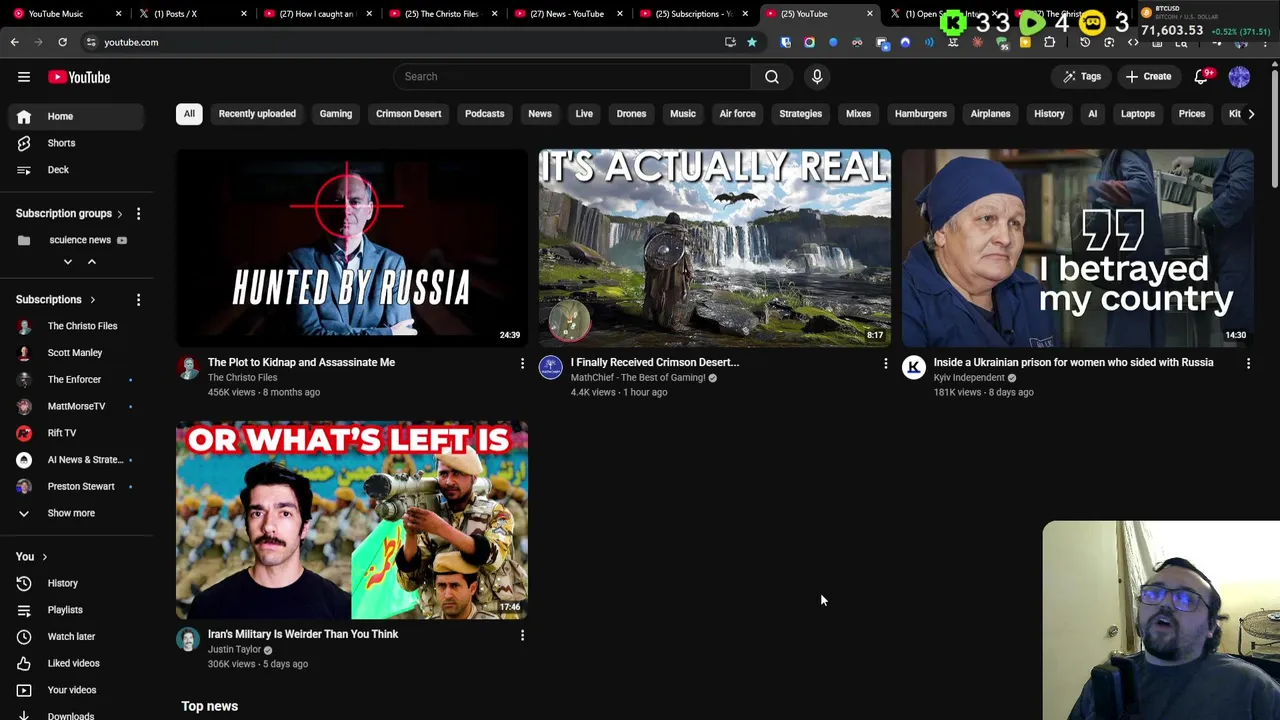Open Your videos in sidebar
1280x720 pixels.
(x=77, y=690)
